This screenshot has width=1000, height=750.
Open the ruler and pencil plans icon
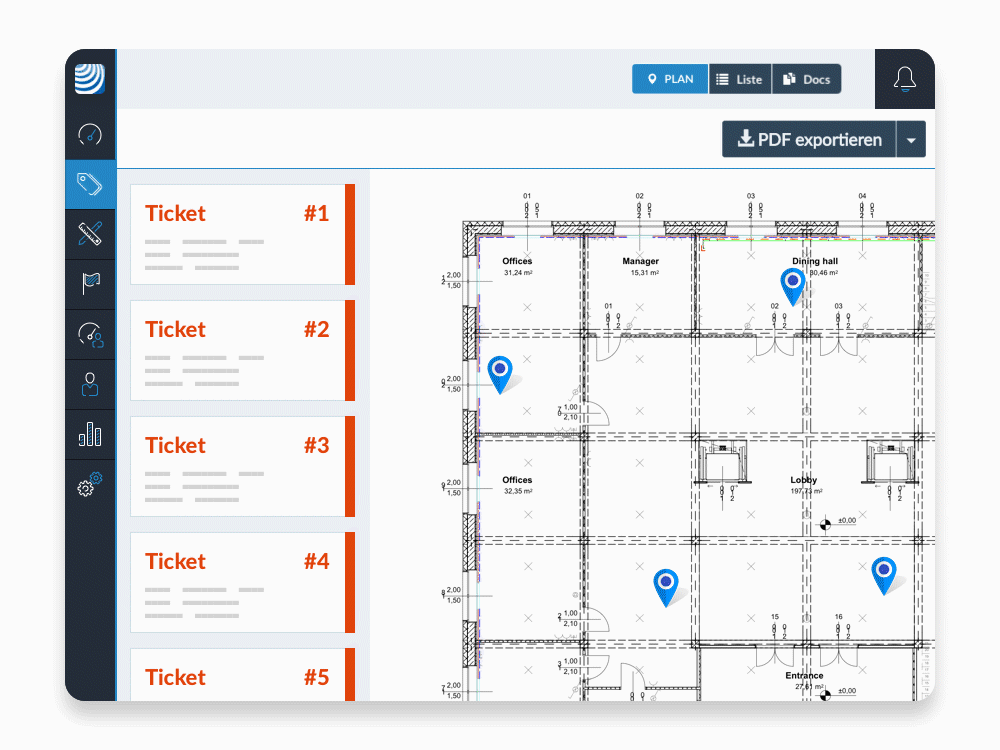[x=90, y=234]
